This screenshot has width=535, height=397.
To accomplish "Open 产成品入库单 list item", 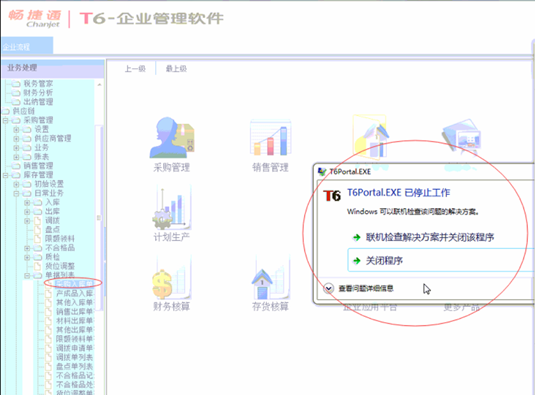I will click(74, 293).
